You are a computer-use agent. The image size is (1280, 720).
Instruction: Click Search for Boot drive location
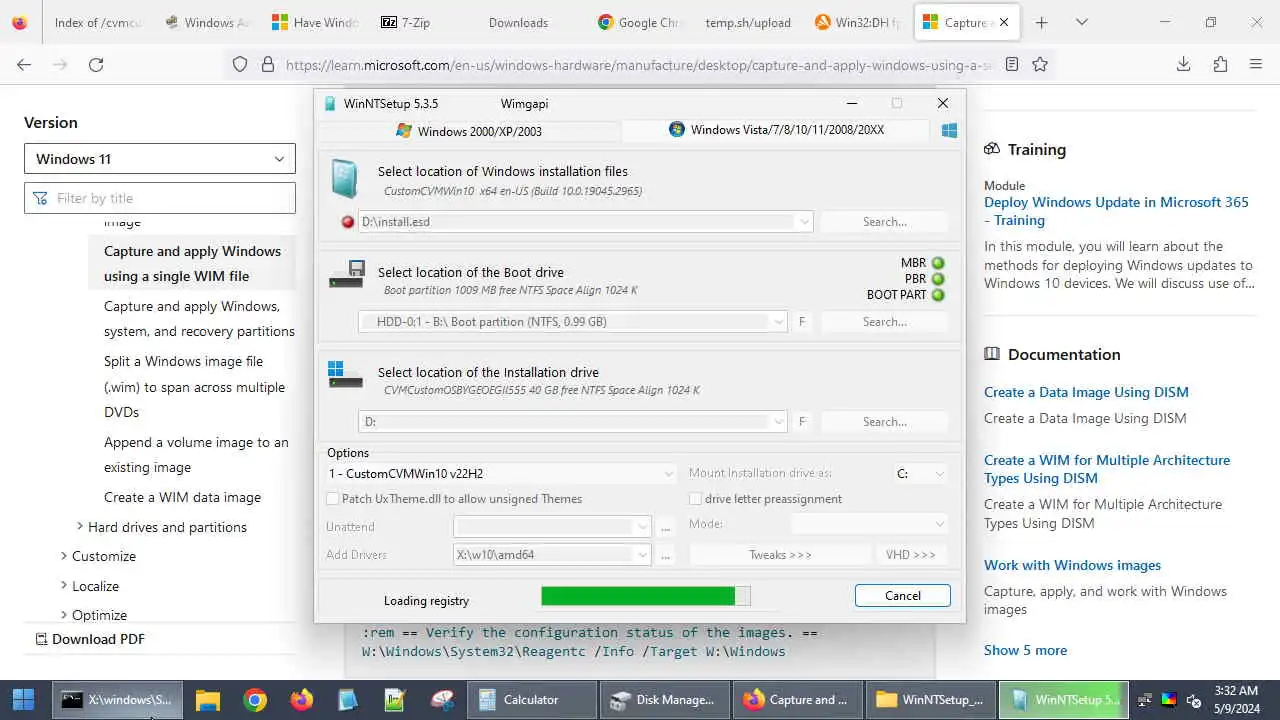pyautogui.click(x=884, y=322)
